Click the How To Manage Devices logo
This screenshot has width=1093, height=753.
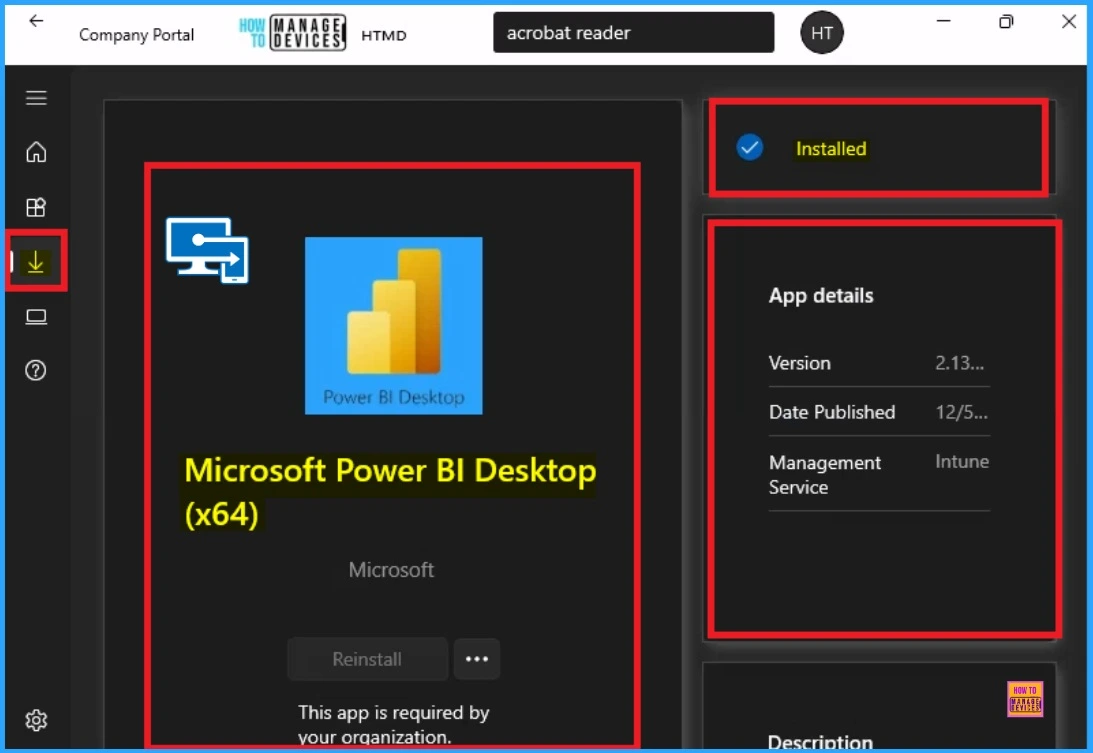[292, 33]
